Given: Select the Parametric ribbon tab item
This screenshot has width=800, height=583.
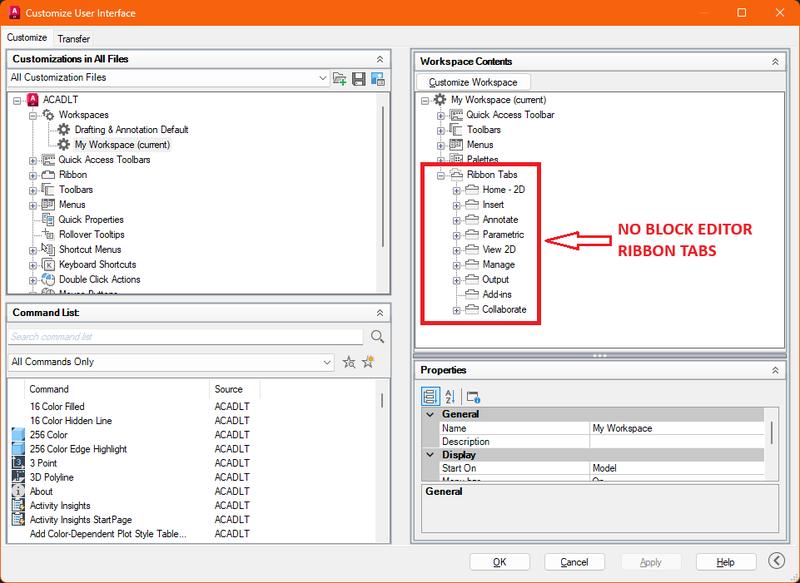Looking at the screenshot, I should point(503,235).
